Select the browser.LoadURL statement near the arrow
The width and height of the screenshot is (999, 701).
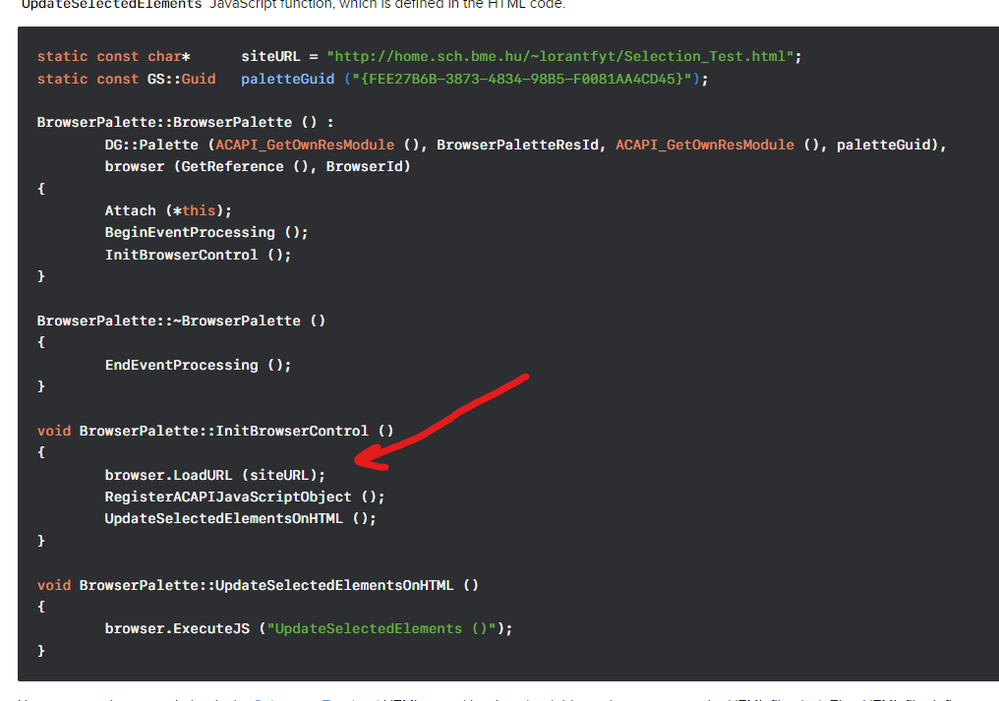(x=213, y=474)
